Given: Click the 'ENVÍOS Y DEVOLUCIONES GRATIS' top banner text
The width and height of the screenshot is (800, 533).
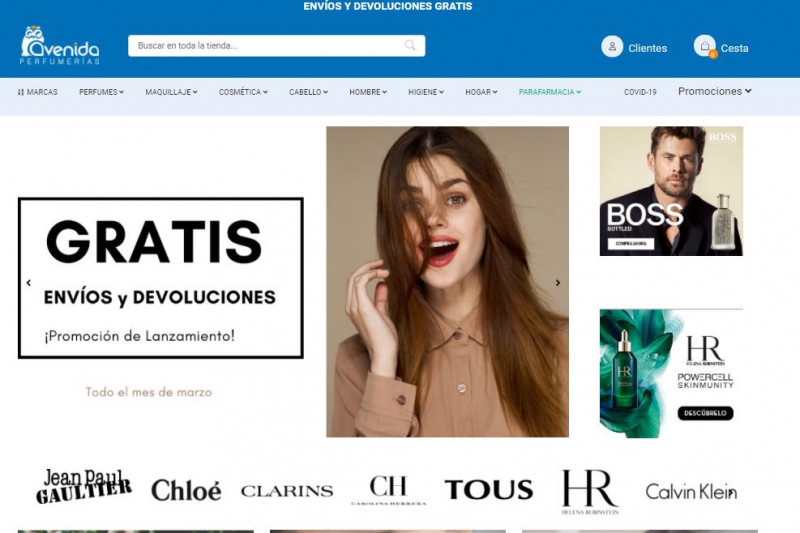Looking at the screenshot, I should (388, 6).
